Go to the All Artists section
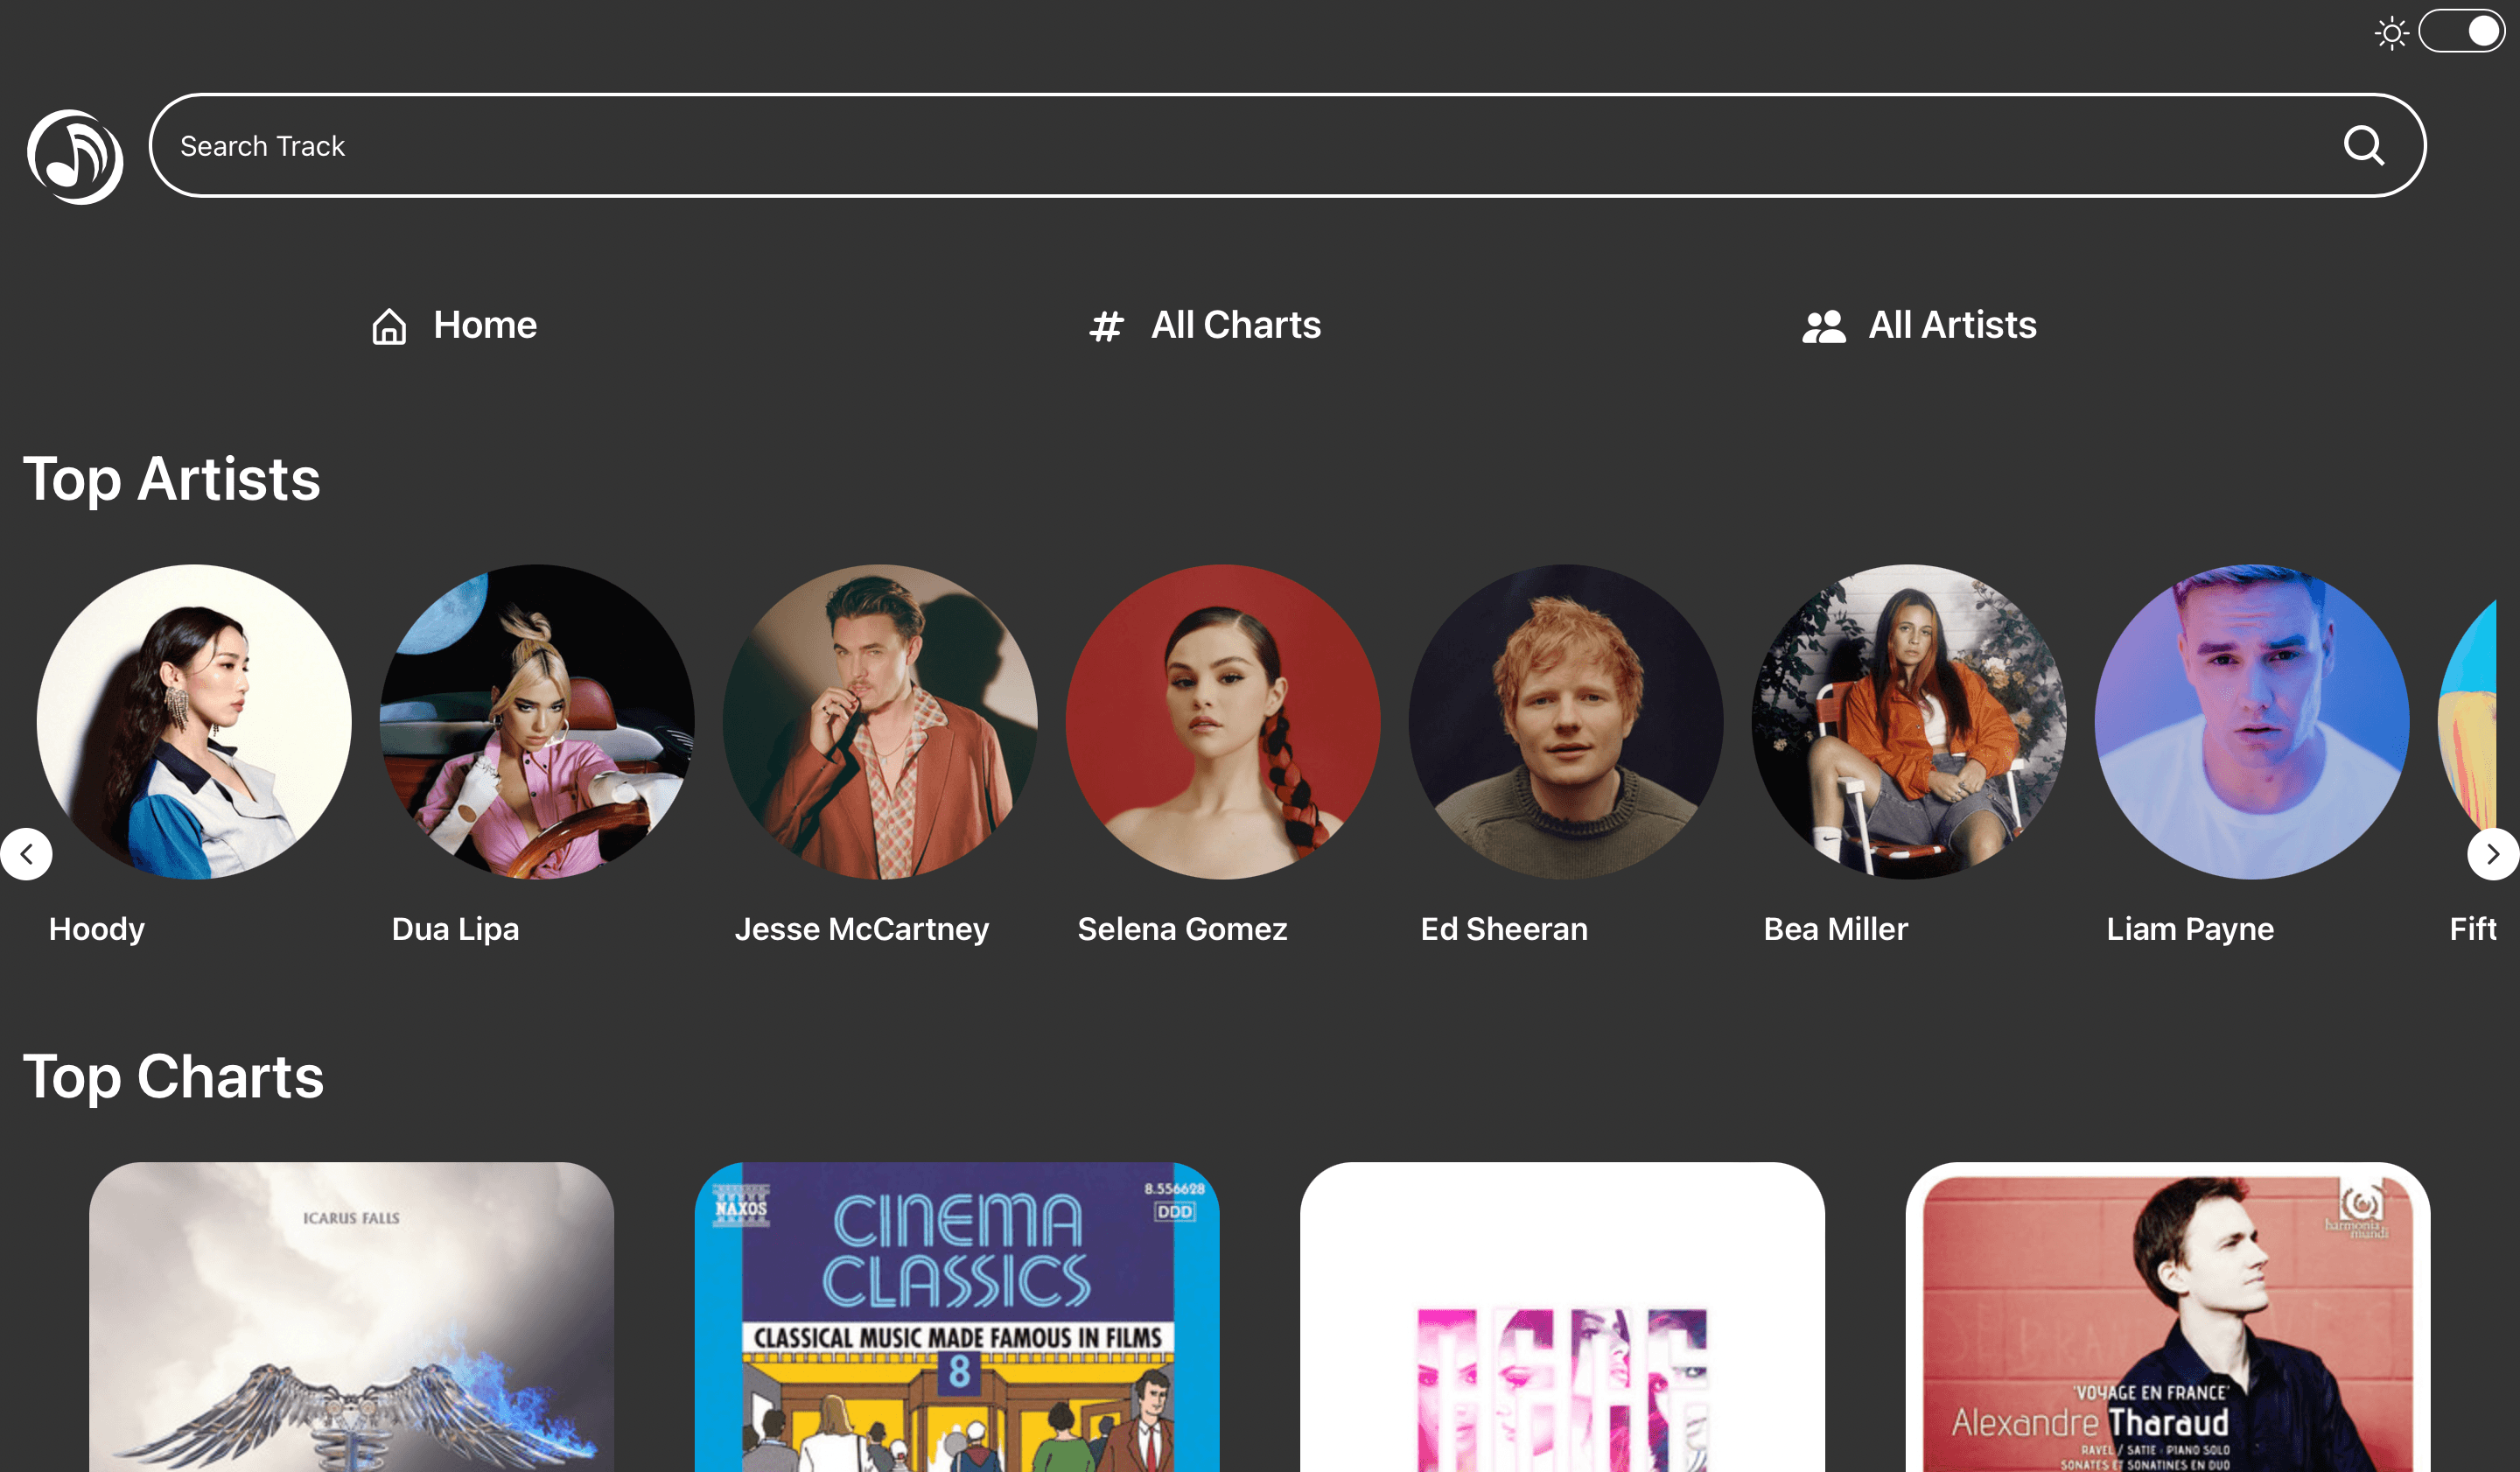Screen dimensions: 2520x1472 tap(1952, 326)
